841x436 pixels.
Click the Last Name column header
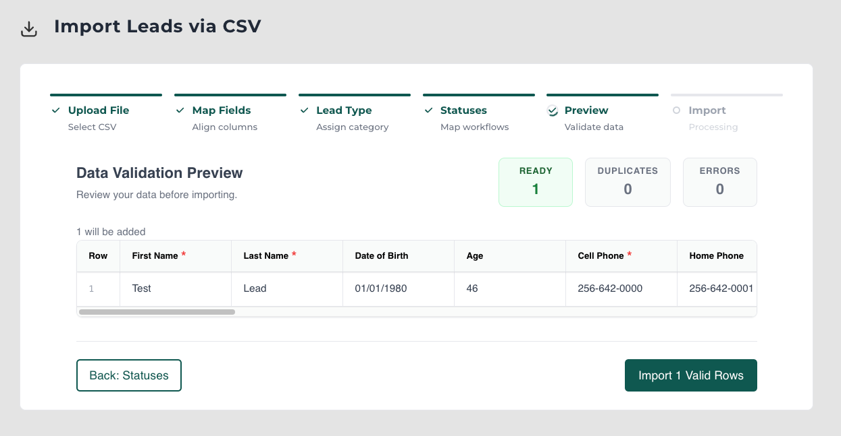click(287, 256)
